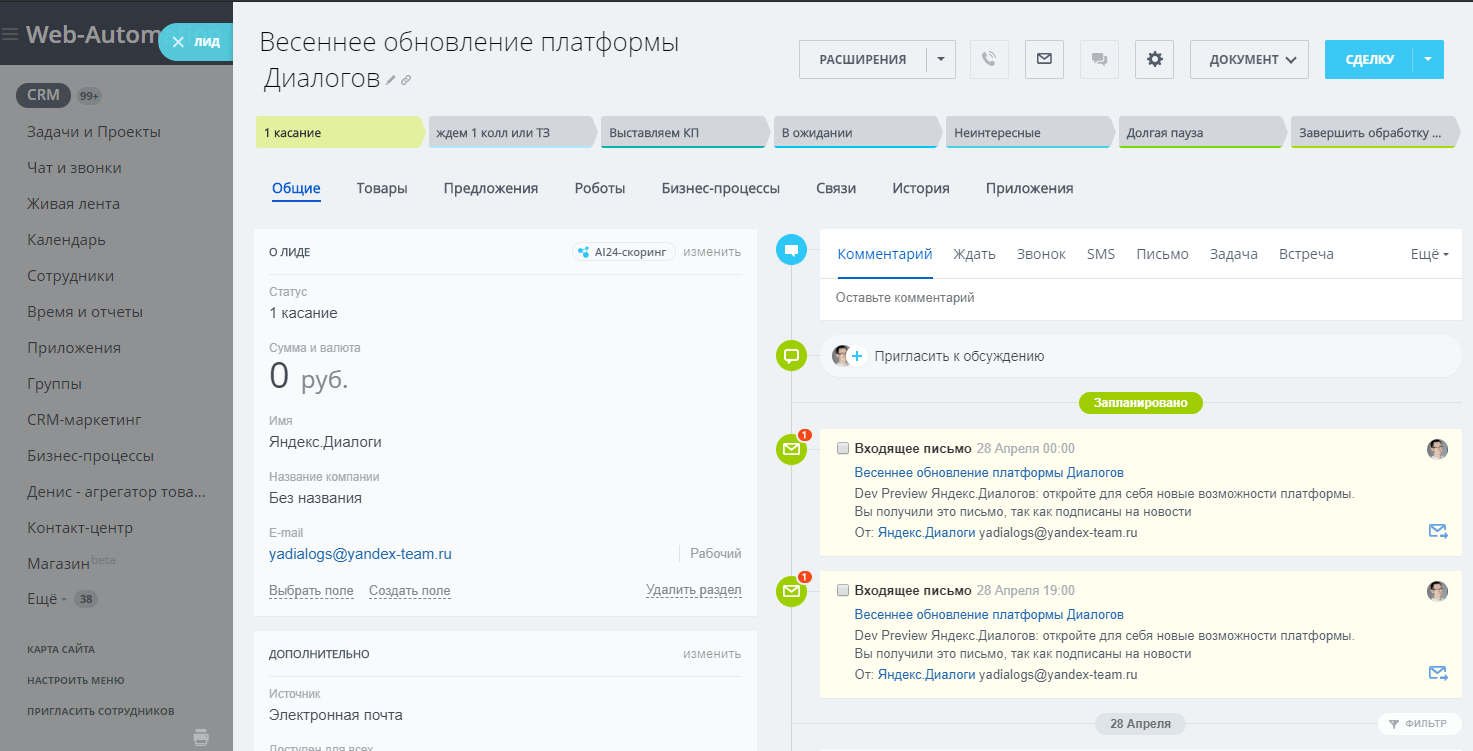Viewport: 1473px width, 751px height.
Task: Open Задачи и Проекты in sidebar
Action: click(94, 132)
